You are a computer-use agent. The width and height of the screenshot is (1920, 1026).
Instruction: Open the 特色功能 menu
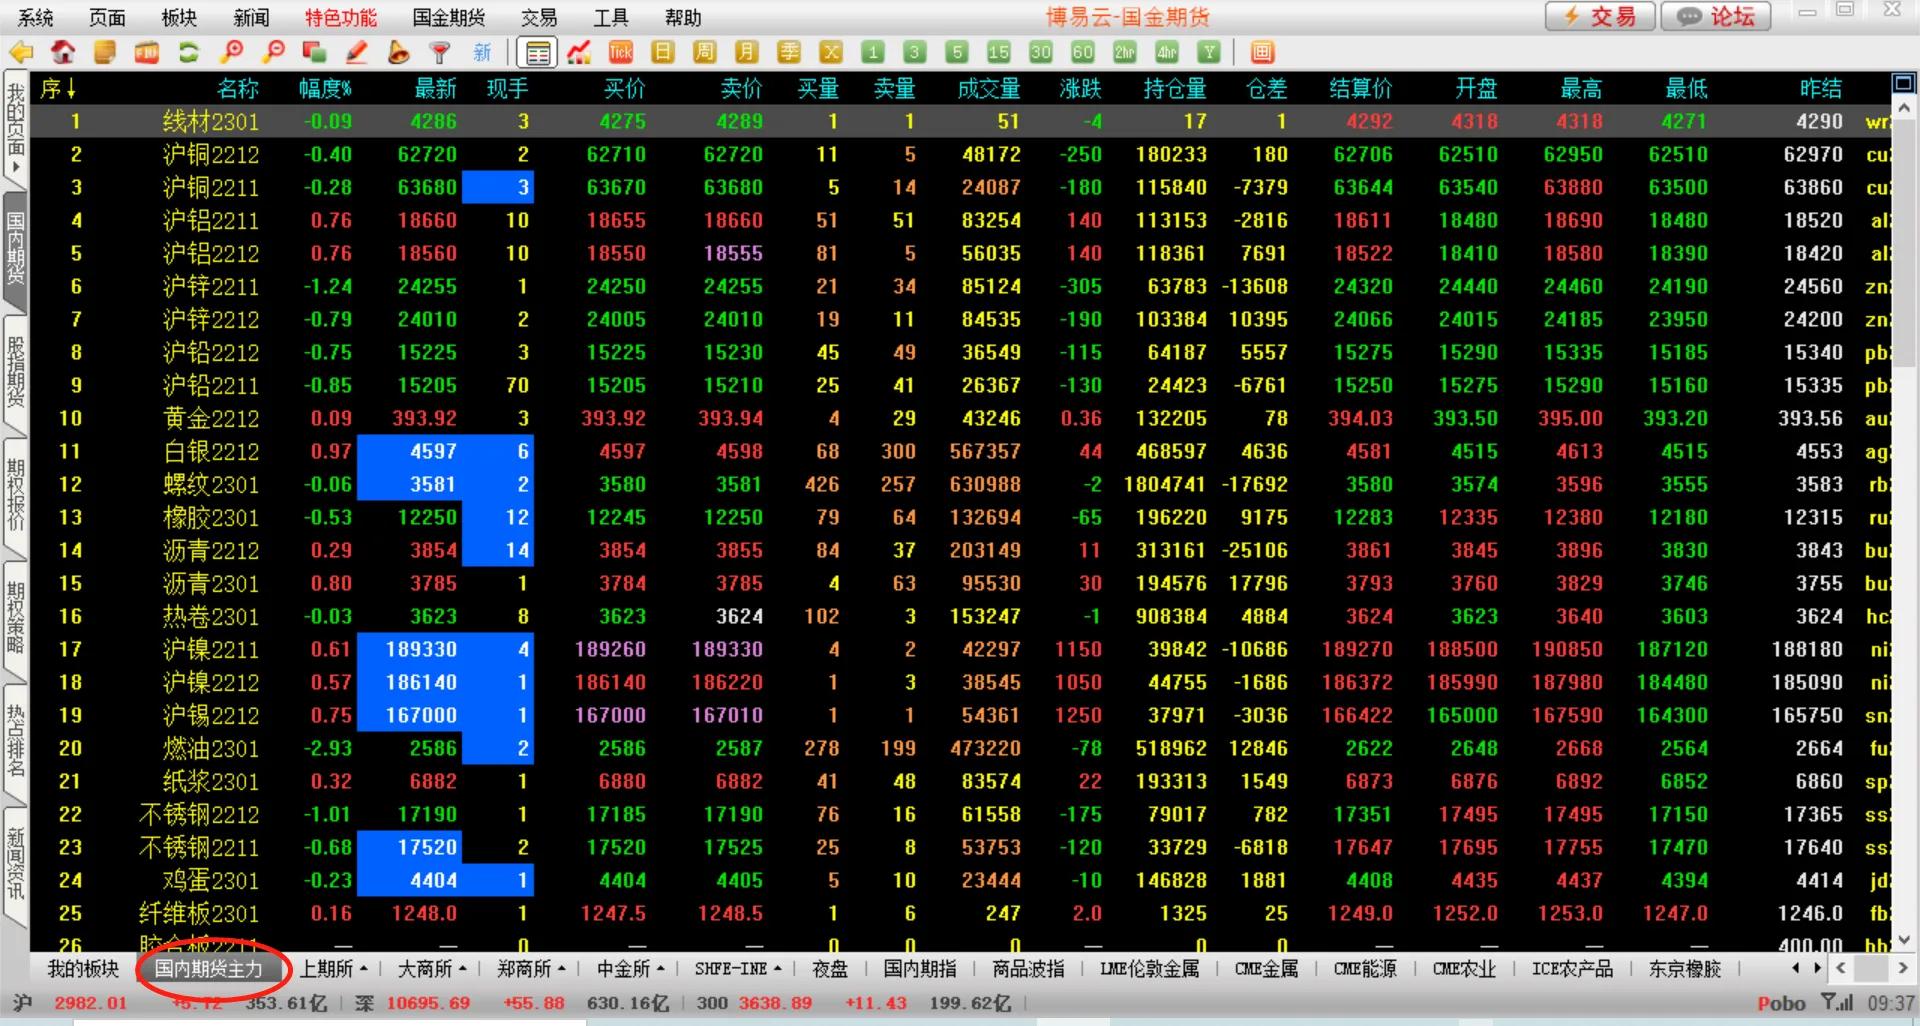click(x=341, y=17)
